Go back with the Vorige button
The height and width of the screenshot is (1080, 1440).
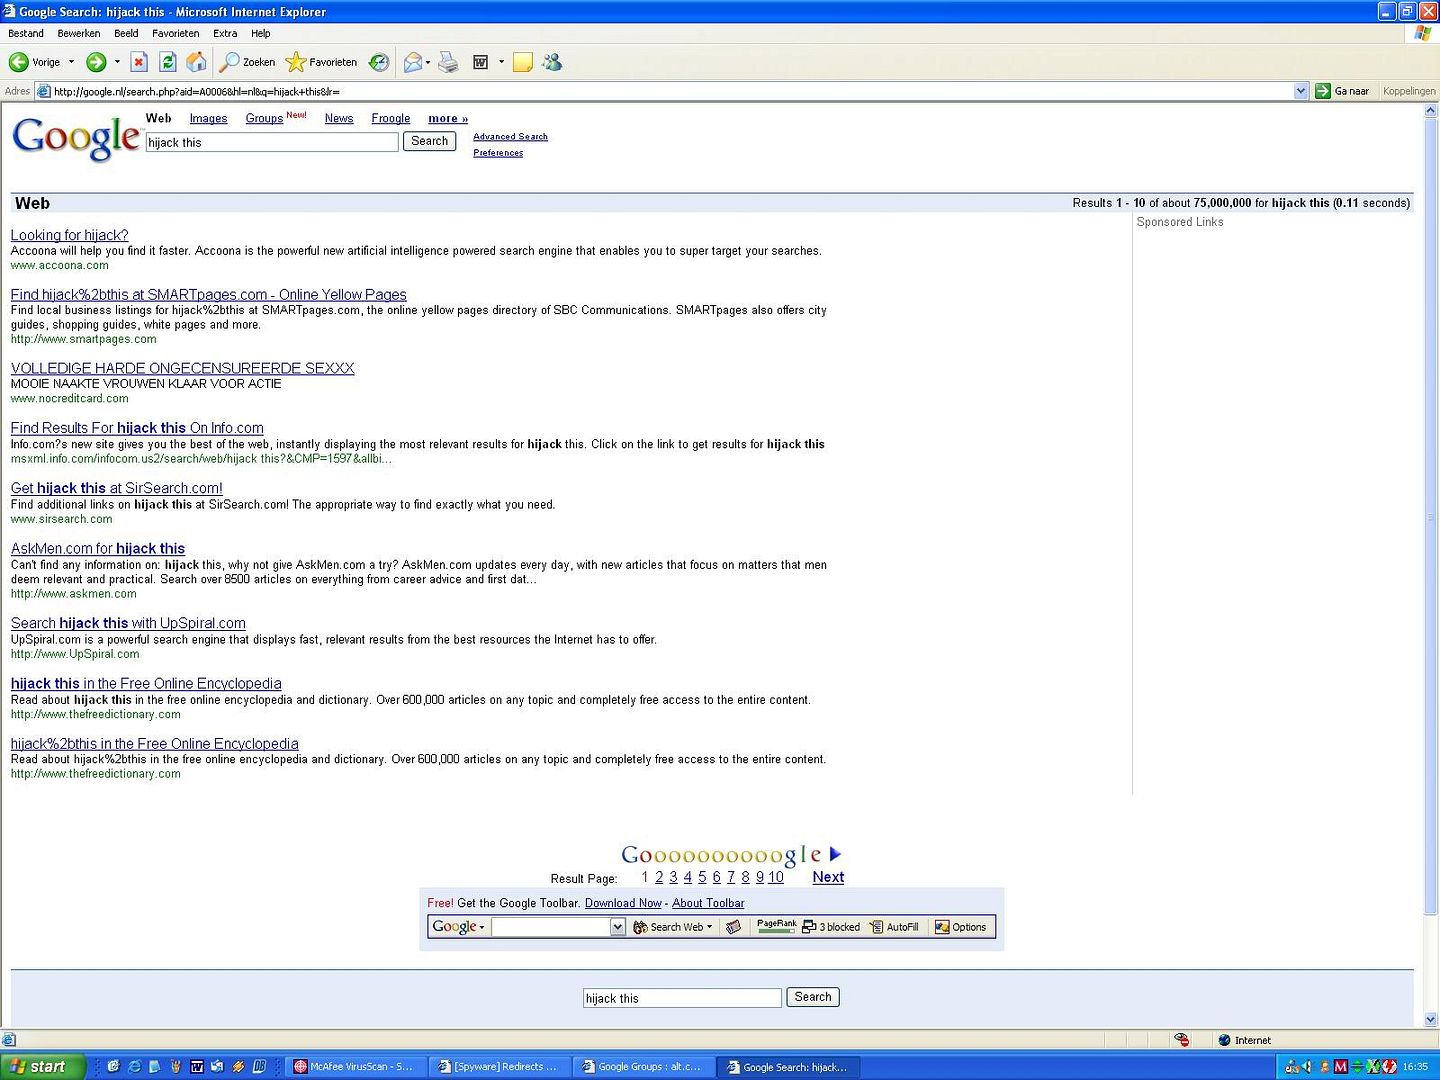[x=35, y=62]
